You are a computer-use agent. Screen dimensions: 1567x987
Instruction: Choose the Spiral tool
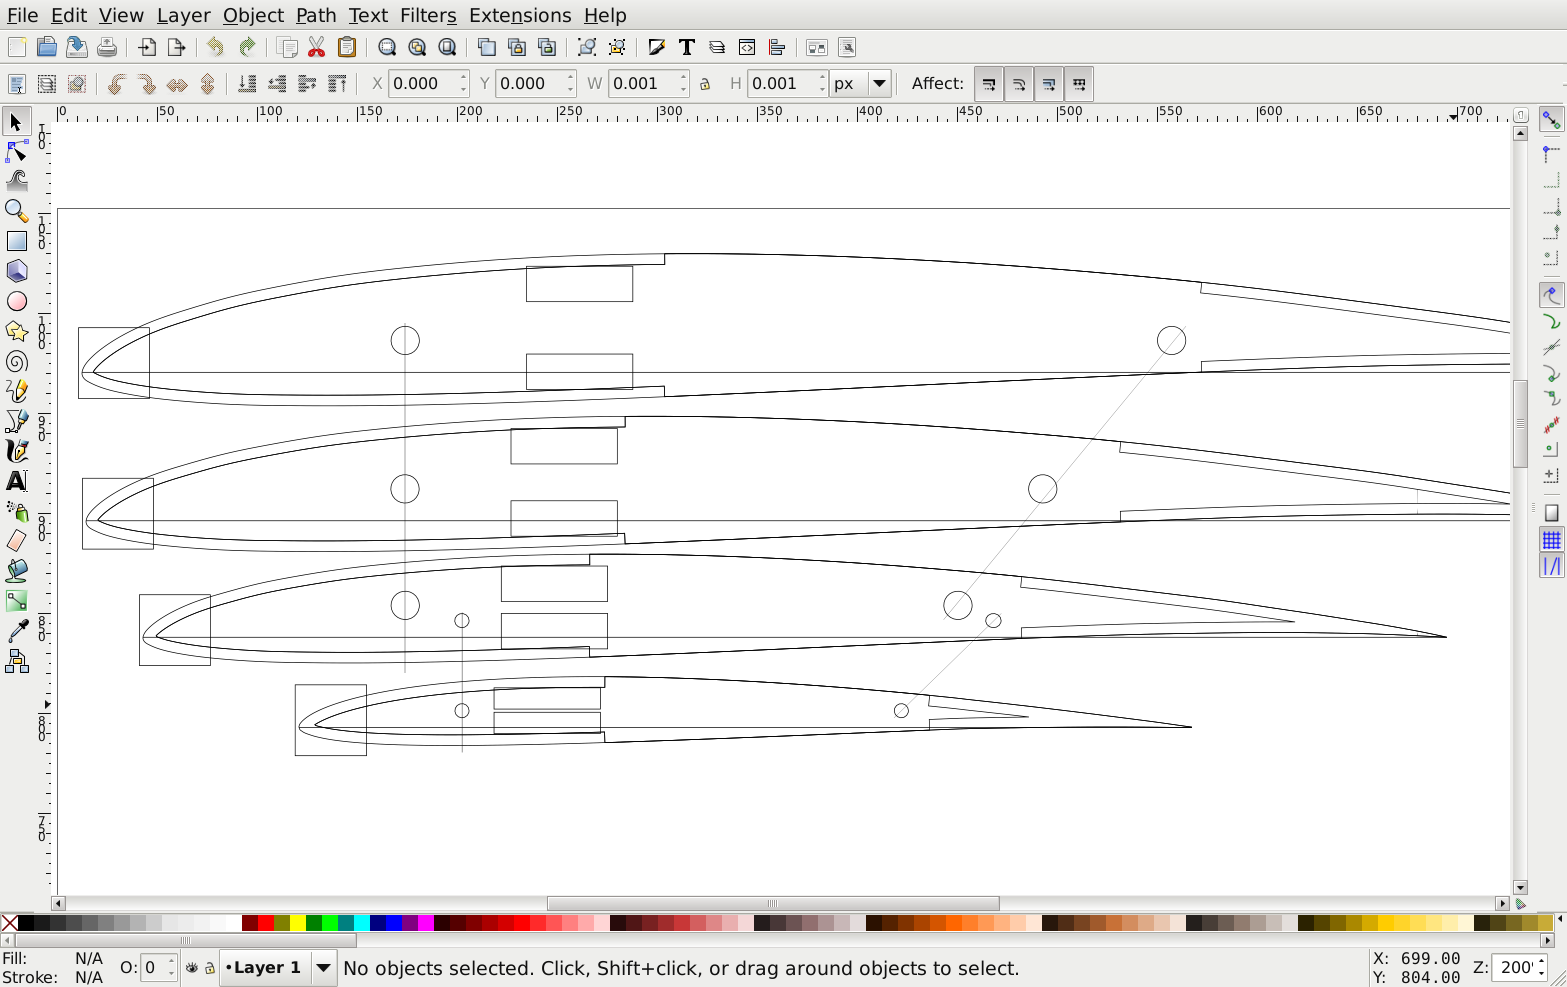(16, 361)
